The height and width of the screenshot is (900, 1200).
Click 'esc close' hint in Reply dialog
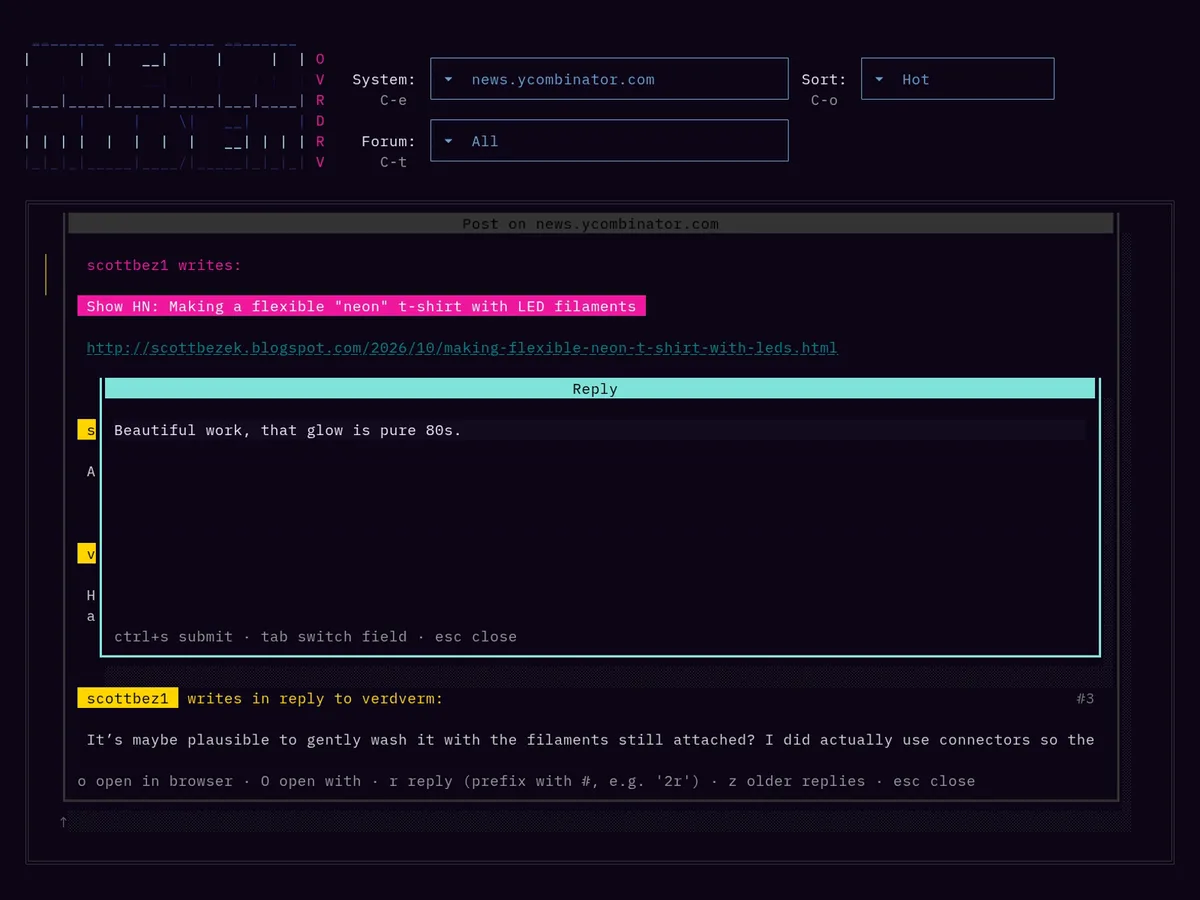click(476, 636)
